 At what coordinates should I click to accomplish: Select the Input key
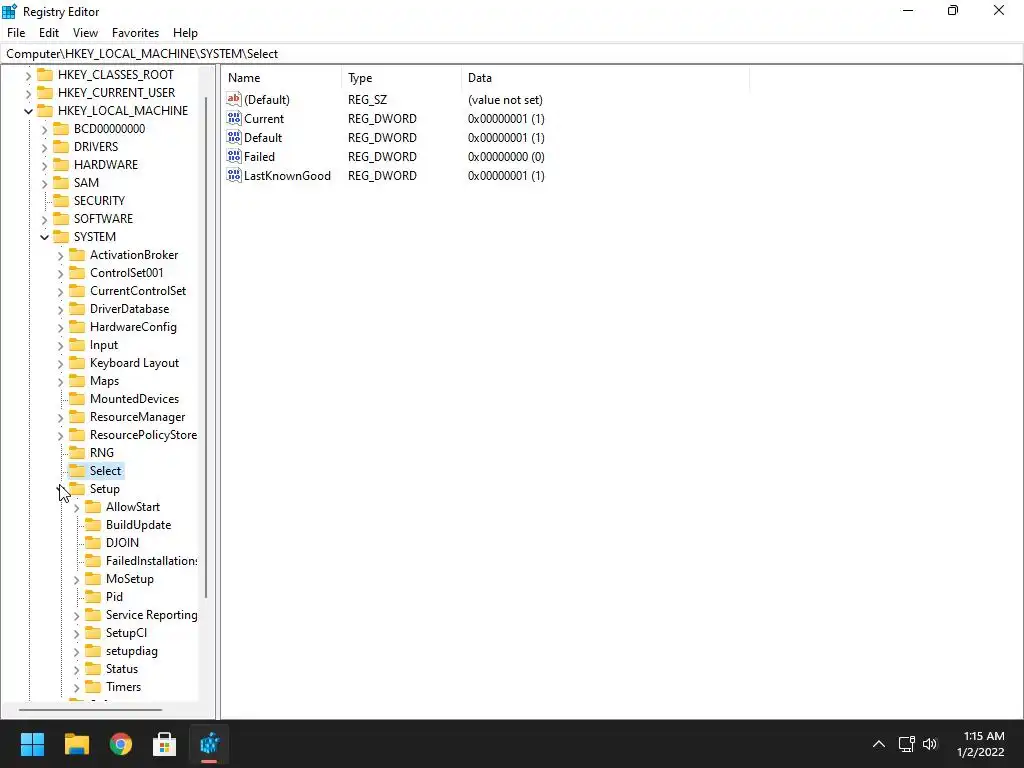point(104,345)
